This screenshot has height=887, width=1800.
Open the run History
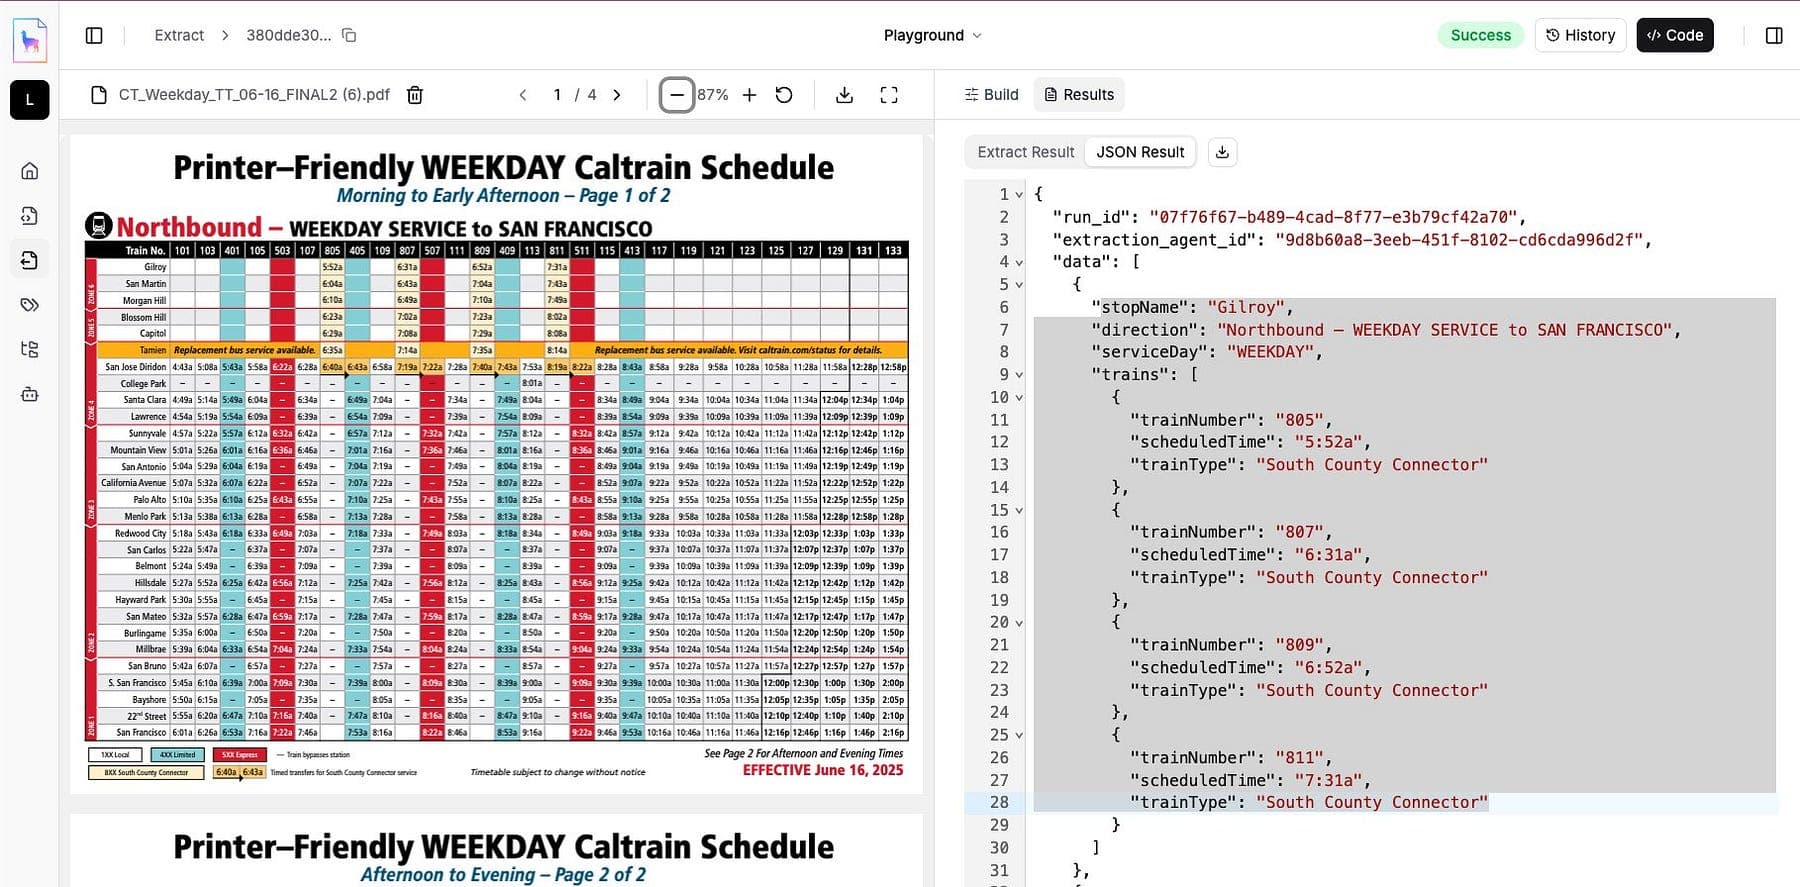(1580, 35)
